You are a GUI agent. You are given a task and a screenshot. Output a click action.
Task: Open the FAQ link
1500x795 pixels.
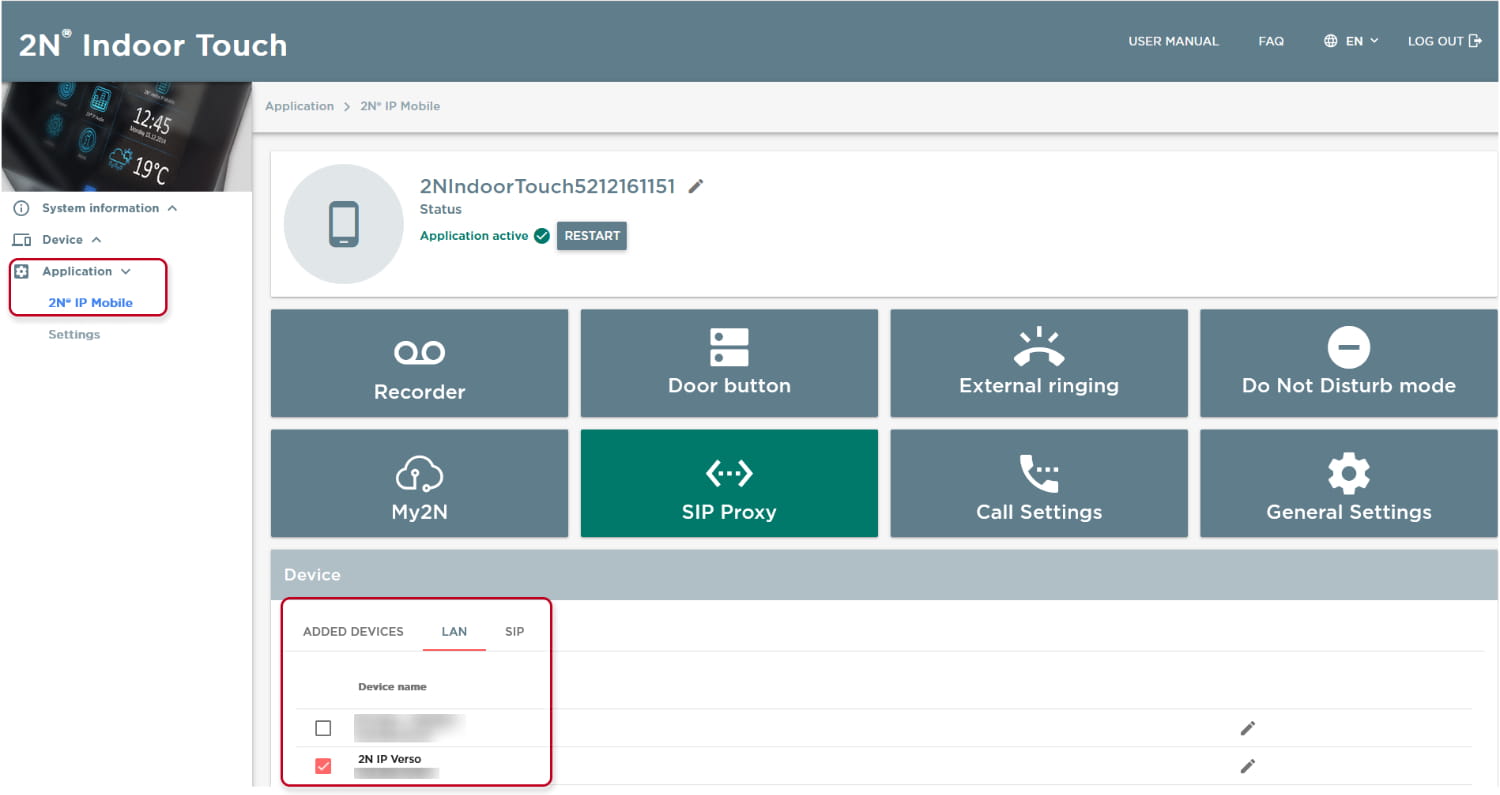tap(1271, 41)
